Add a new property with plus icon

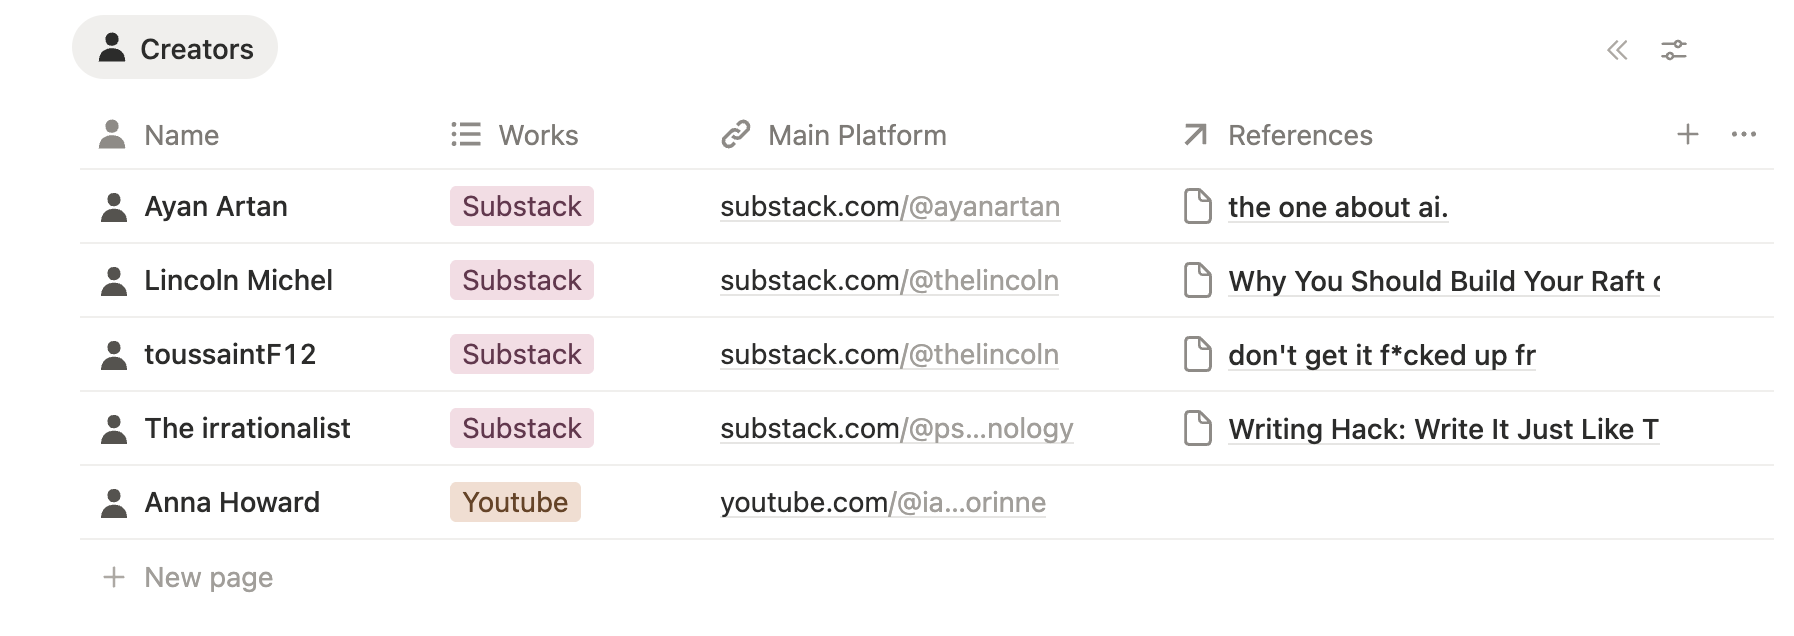pyautogui.click(x=1687, y=134)
